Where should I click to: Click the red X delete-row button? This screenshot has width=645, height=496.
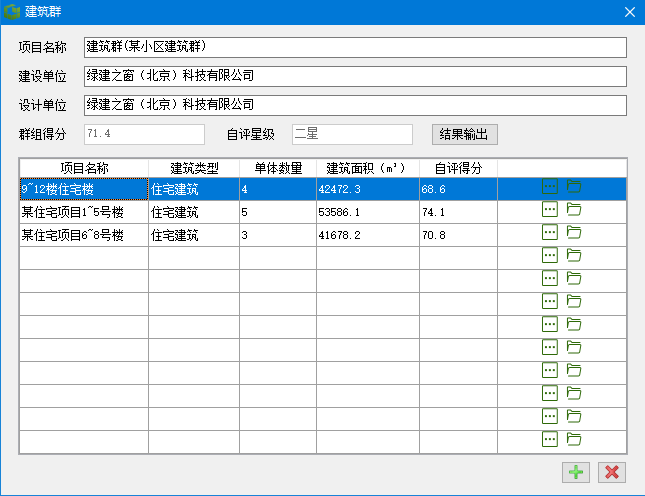612,473
